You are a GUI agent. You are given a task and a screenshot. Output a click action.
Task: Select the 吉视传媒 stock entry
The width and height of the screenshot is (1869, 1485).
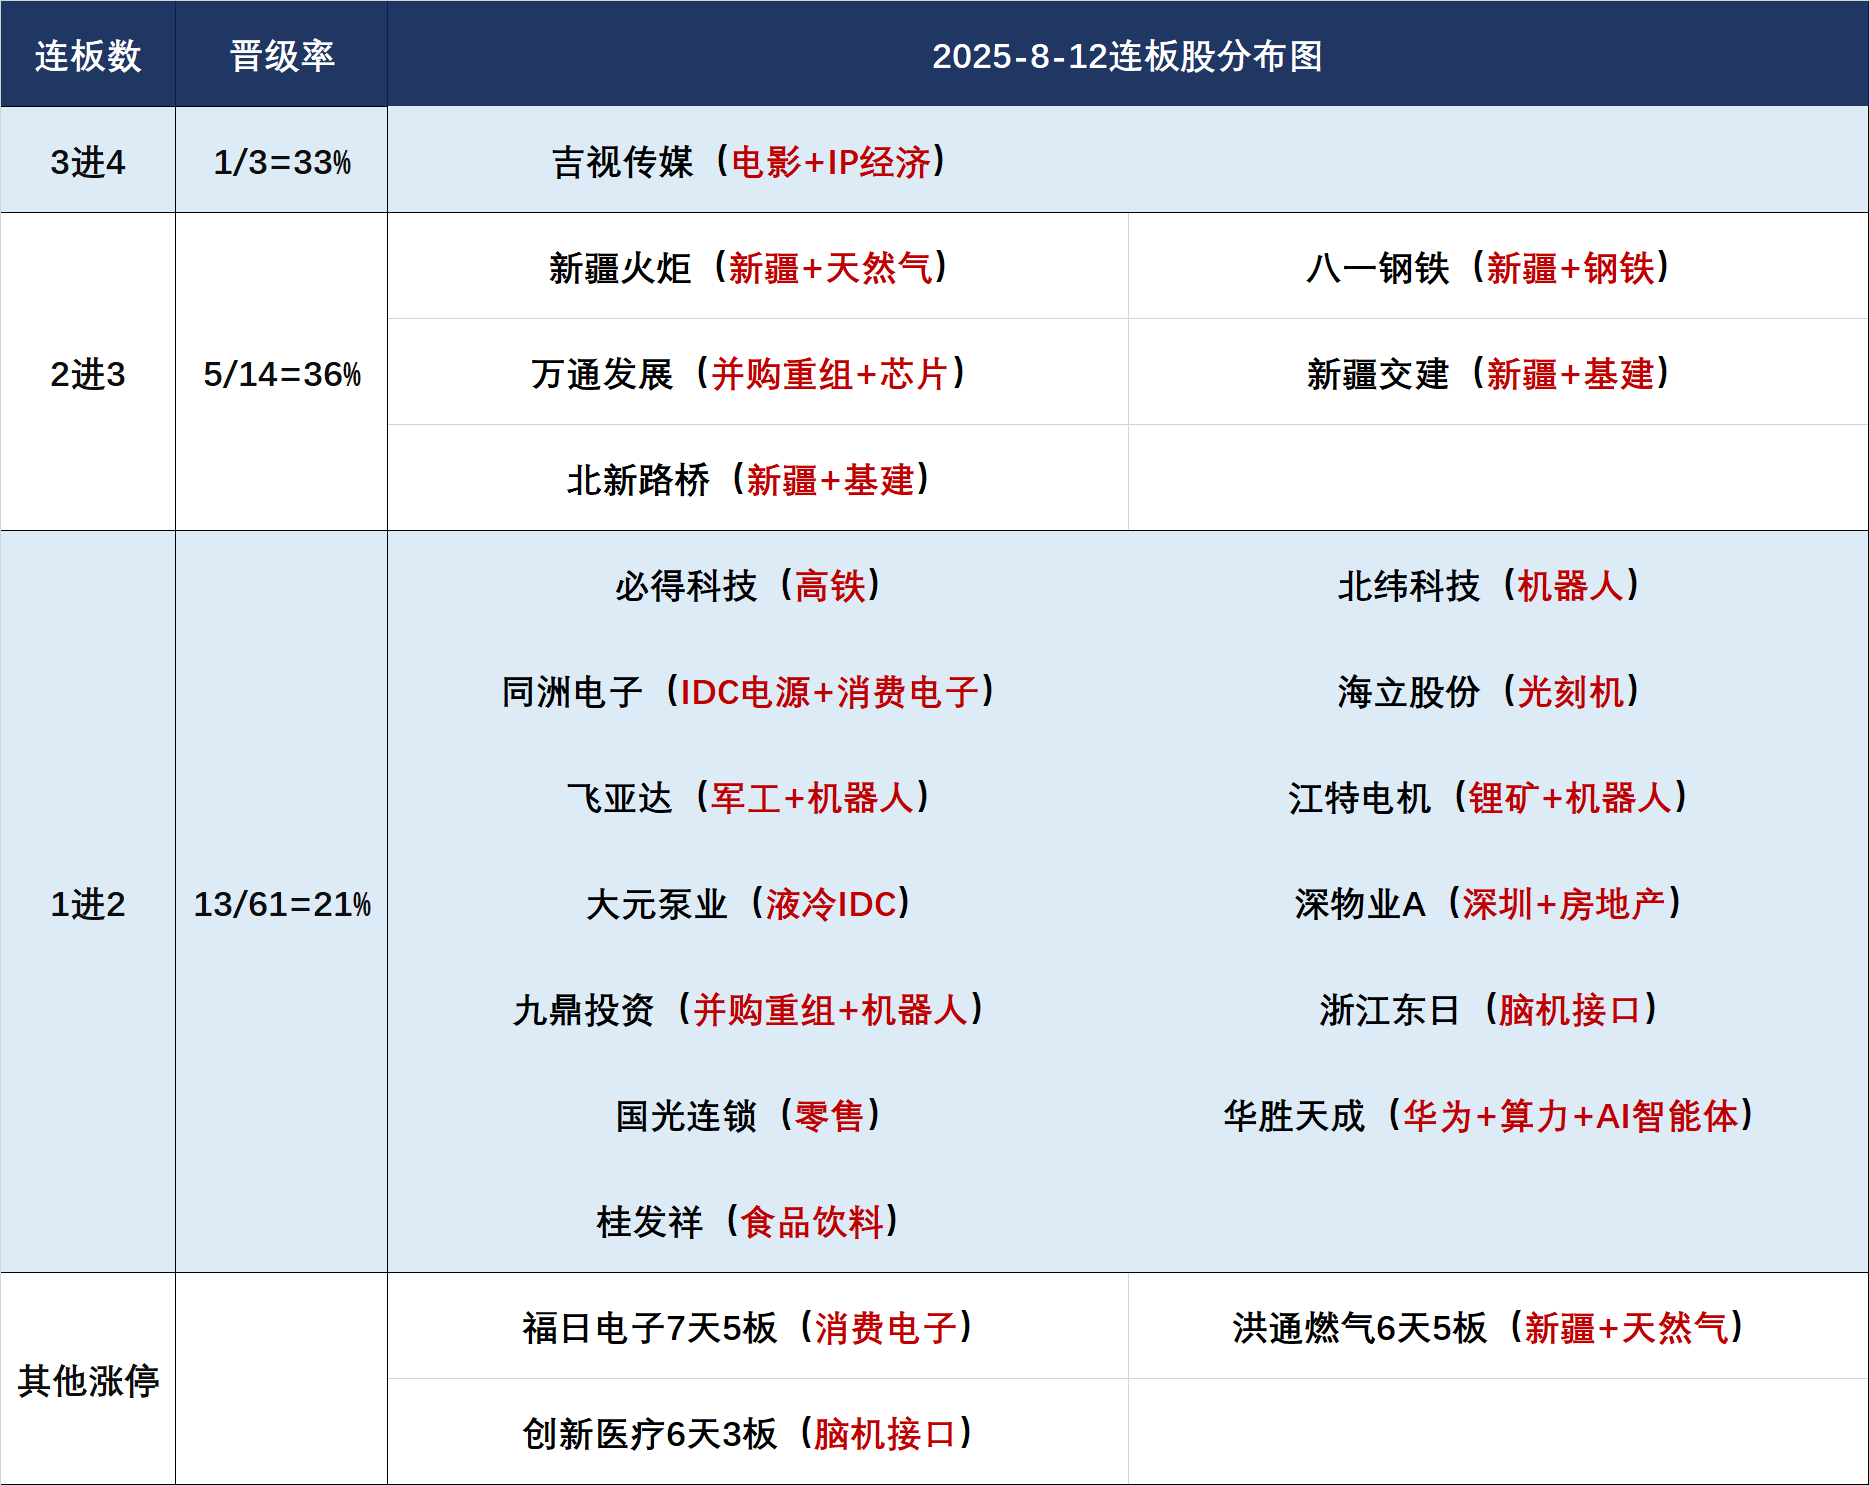point(750,162)
